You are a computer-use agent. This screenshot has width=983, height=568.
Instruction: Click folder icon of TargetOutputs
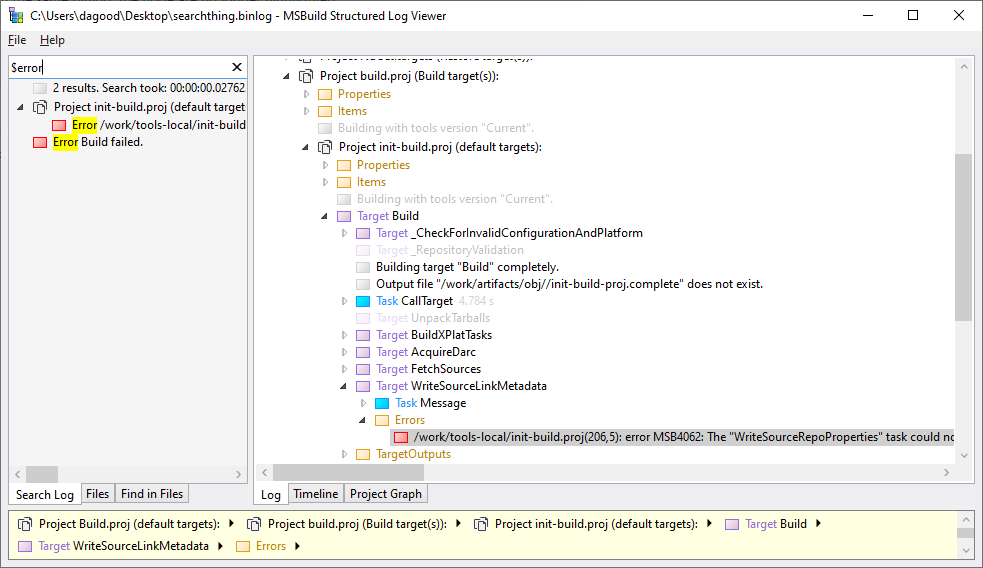(x=363, y=454)
